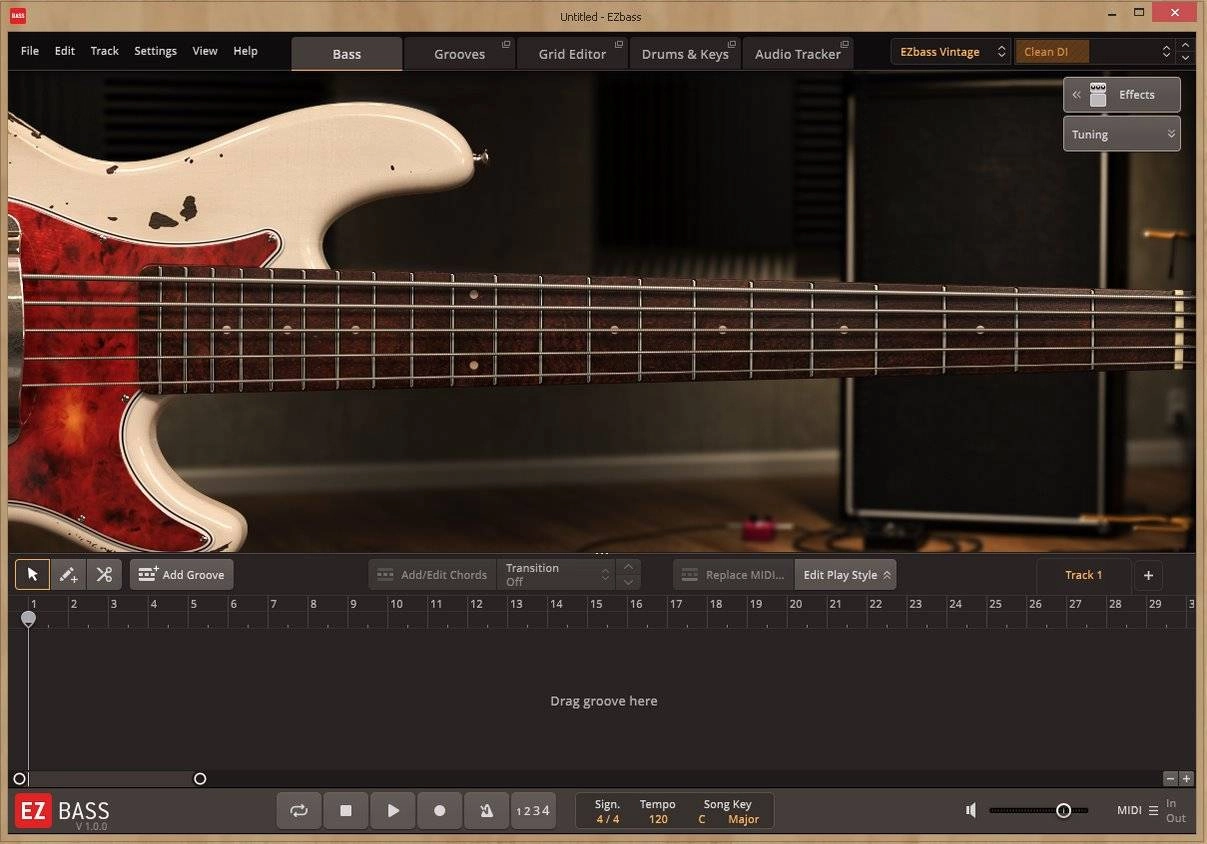
Task: Open the Help menu
Action: tap(245, 51)
